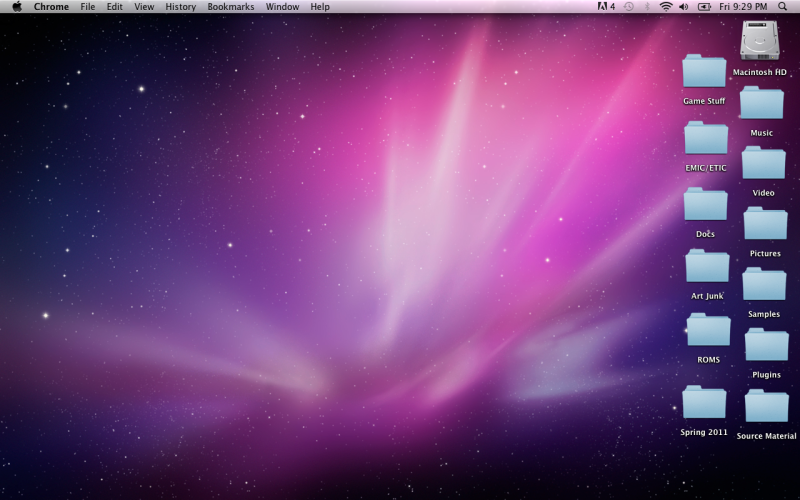The width and height of the screenshot is (800, 500).
Task: Open the File menu
Action: pos(88,7)
